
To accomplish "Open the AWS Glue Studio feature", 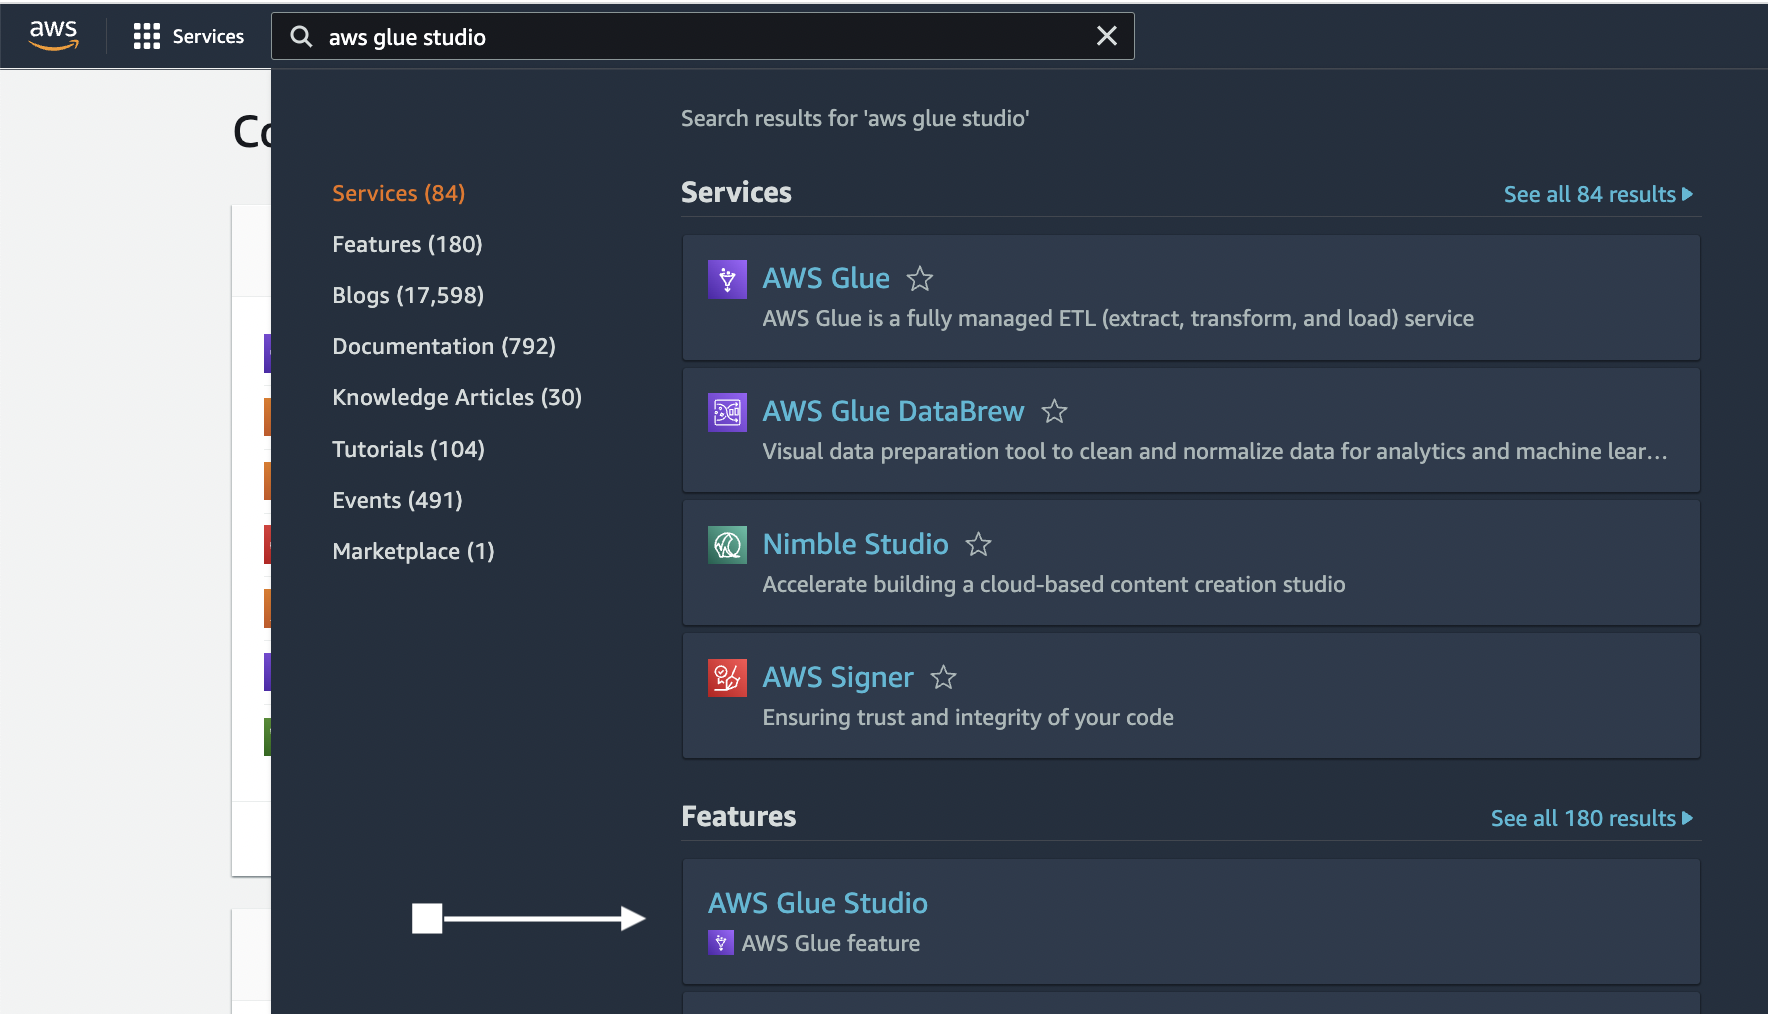I will [x=818, y=903].
